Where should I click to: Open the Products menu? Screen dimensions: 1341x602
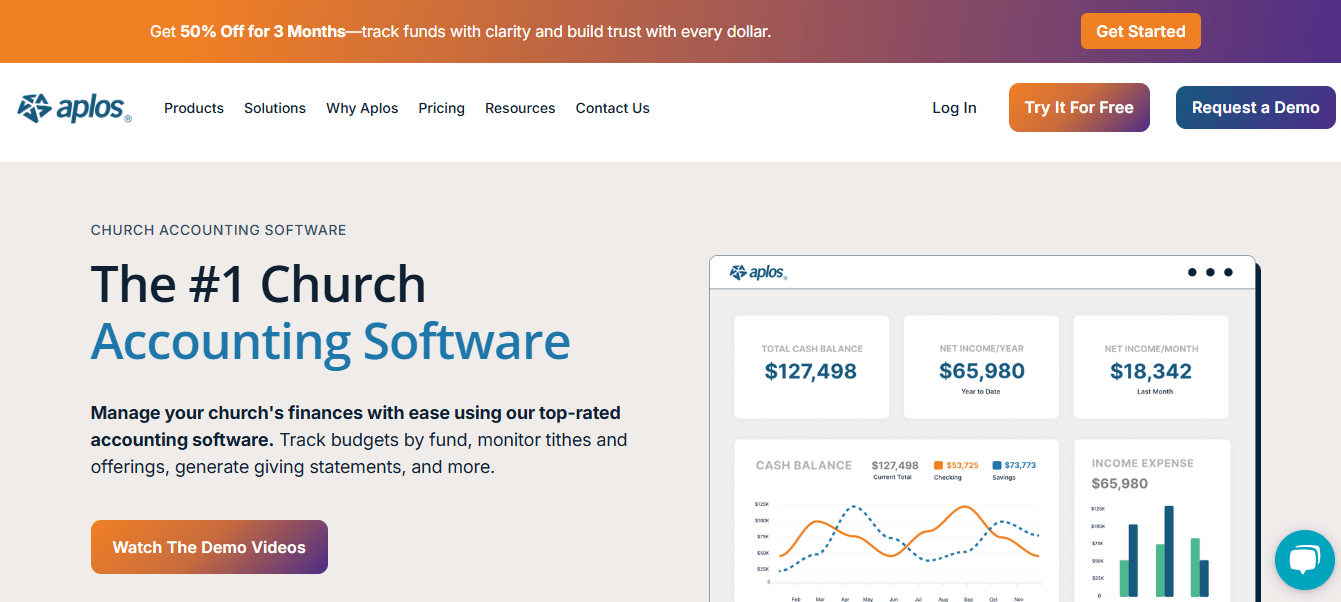[x=194, y=108]
